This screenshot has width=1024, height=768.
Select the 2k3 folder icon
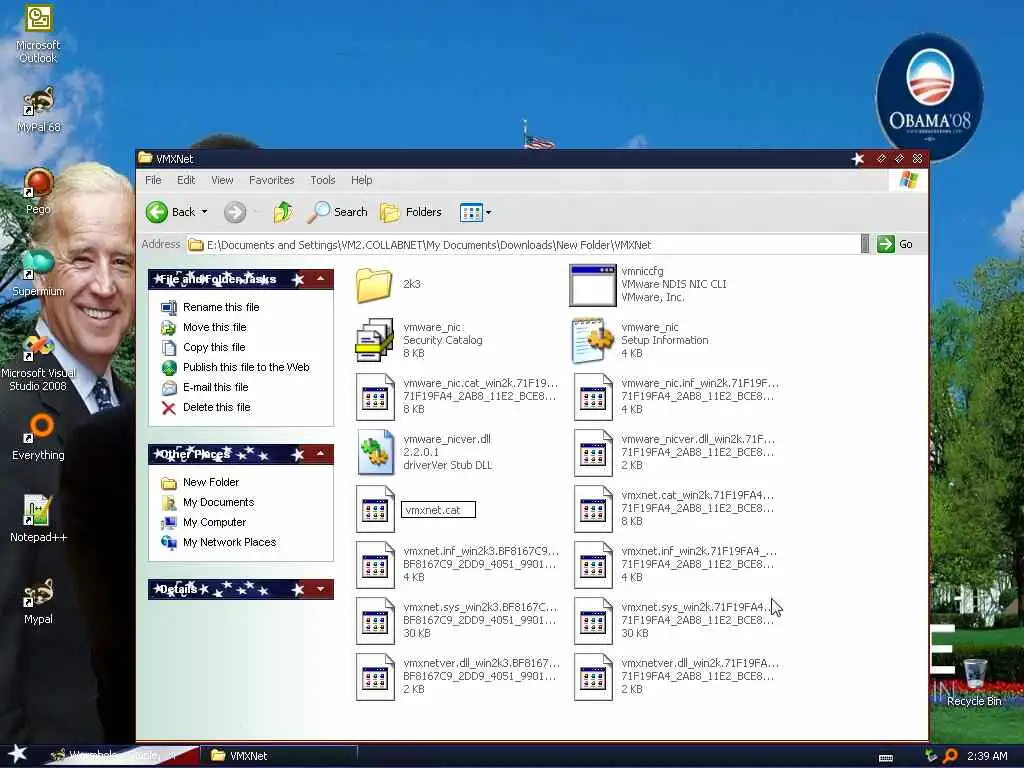click(x=374, y=285)
